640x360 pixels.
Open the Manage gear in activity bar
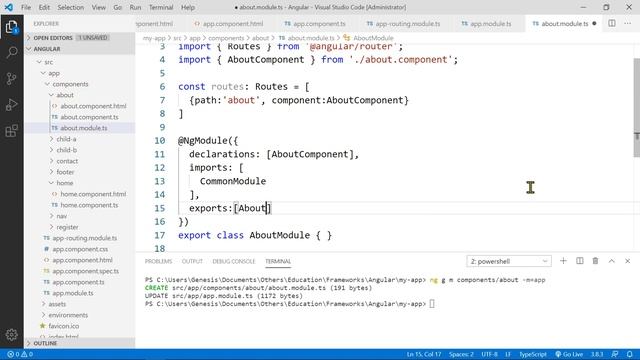pyautogui.click(x=11, y=335)
